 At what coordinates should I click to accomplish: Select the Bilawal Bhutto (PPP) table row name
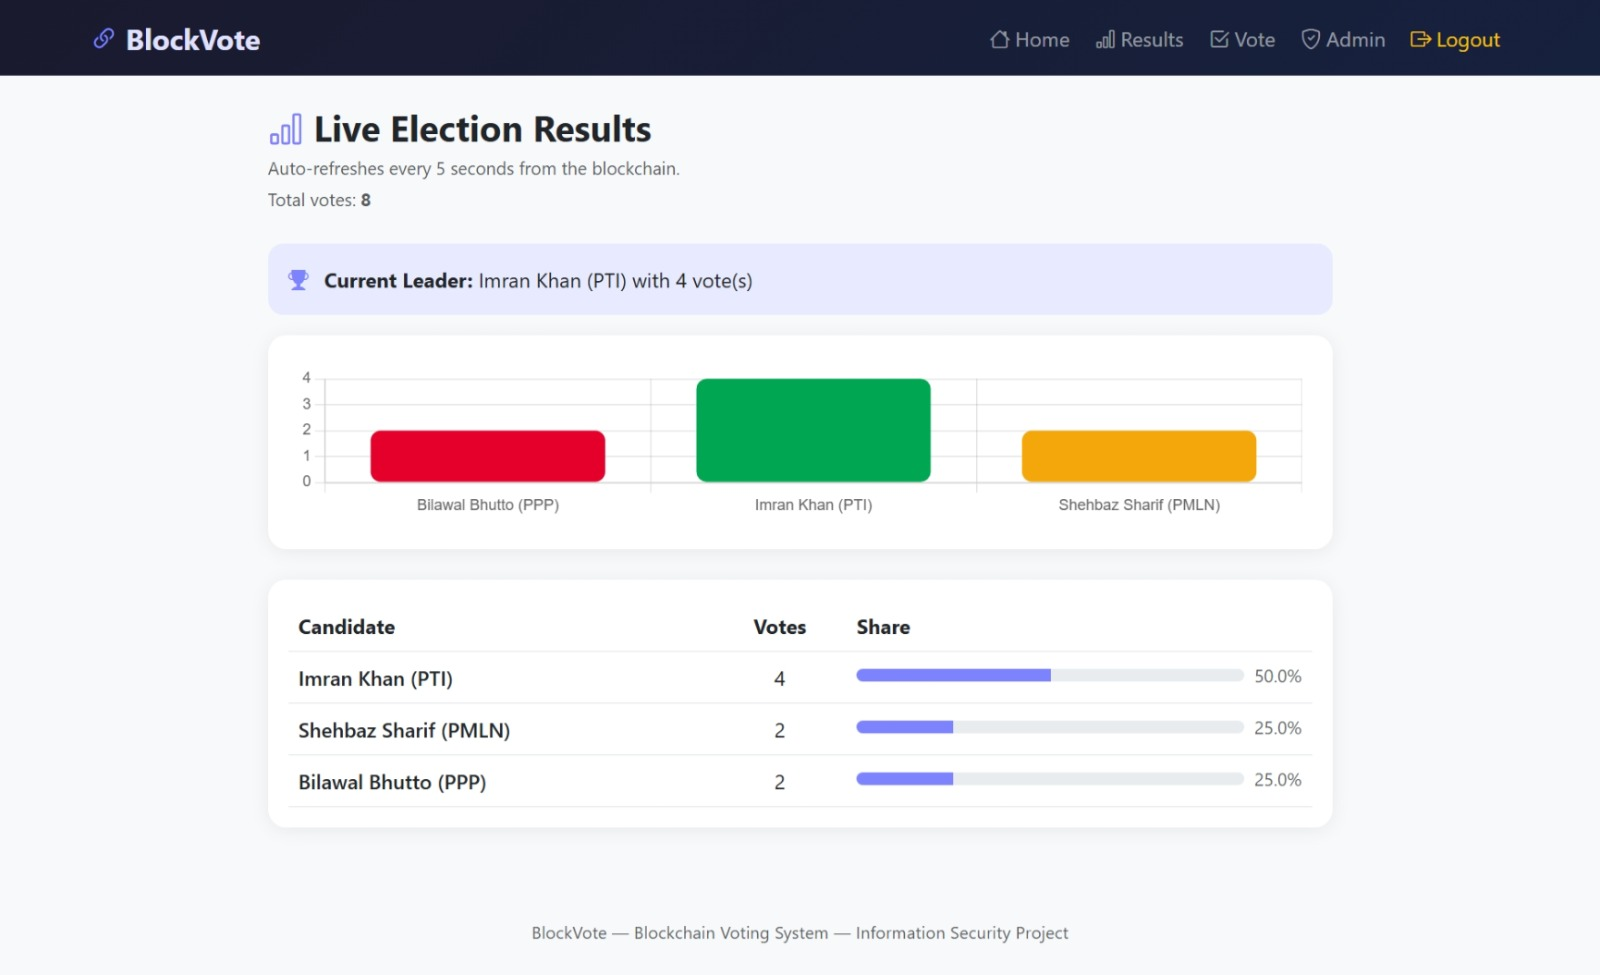pyautogui.click(x=392, y=783)
